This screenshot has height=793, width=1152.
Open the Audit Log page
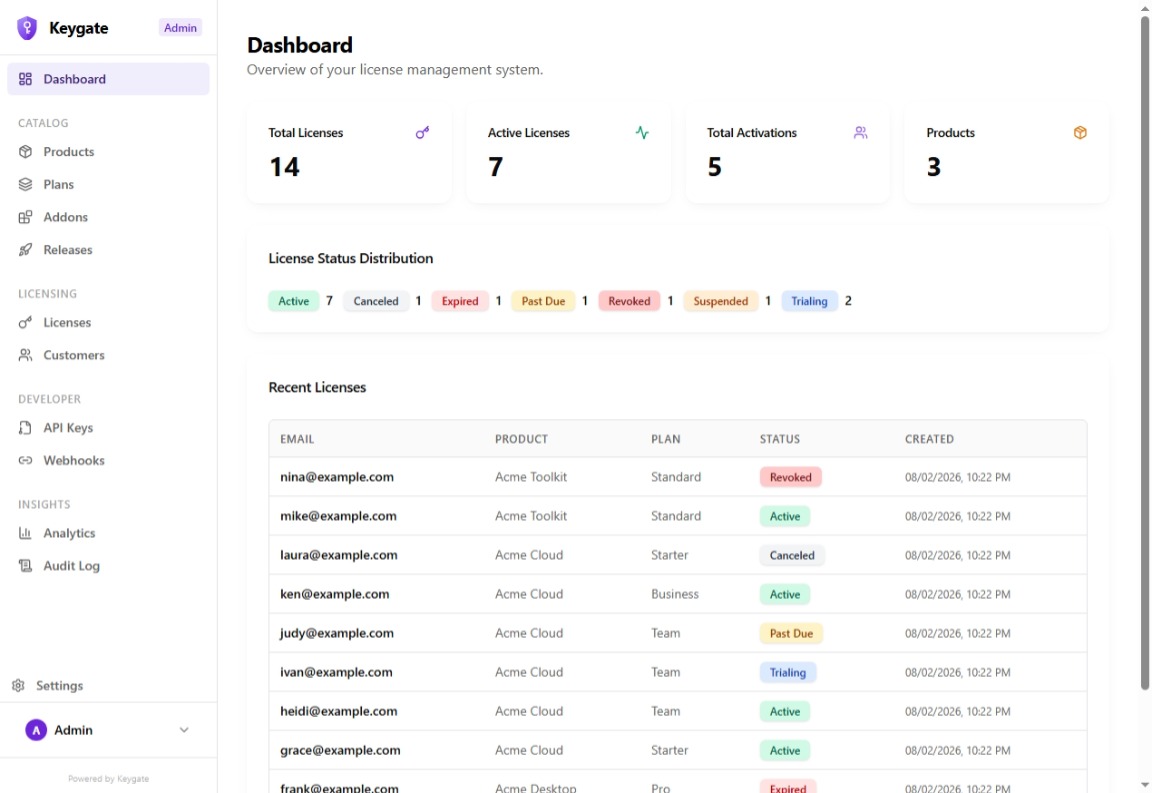click(108, 565)
